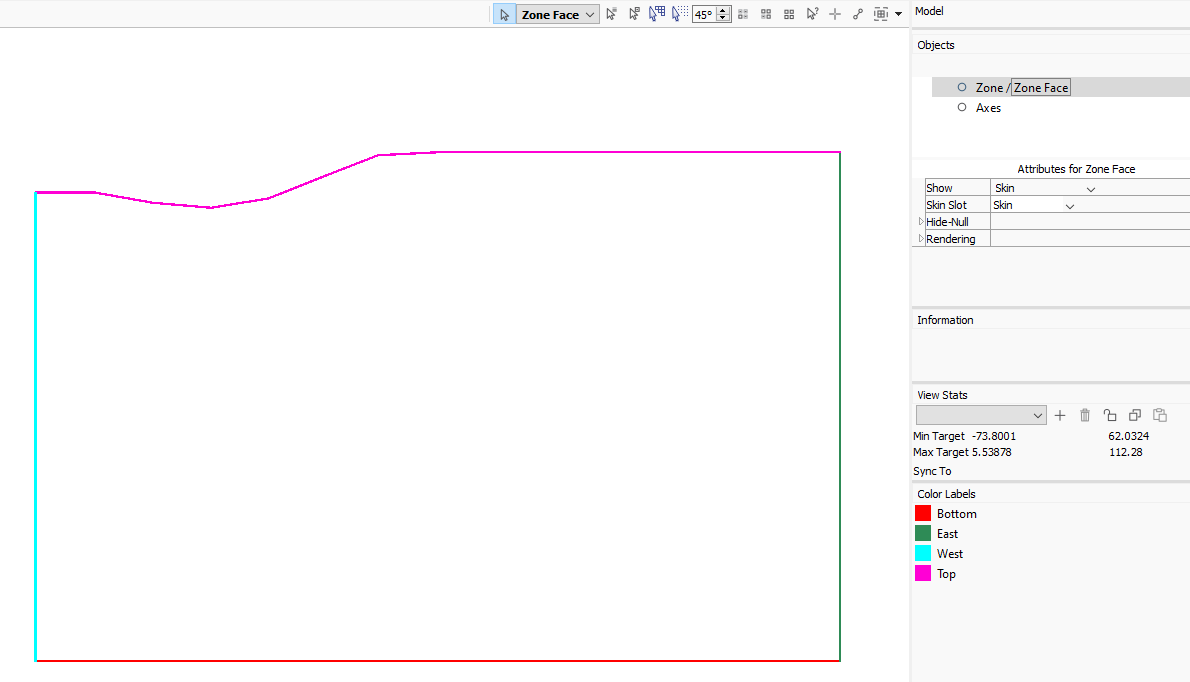The width and height of the screenshot is (1190, 682).
Task: Expand the Hide-Null attribute row
Action: coord(921,222)
